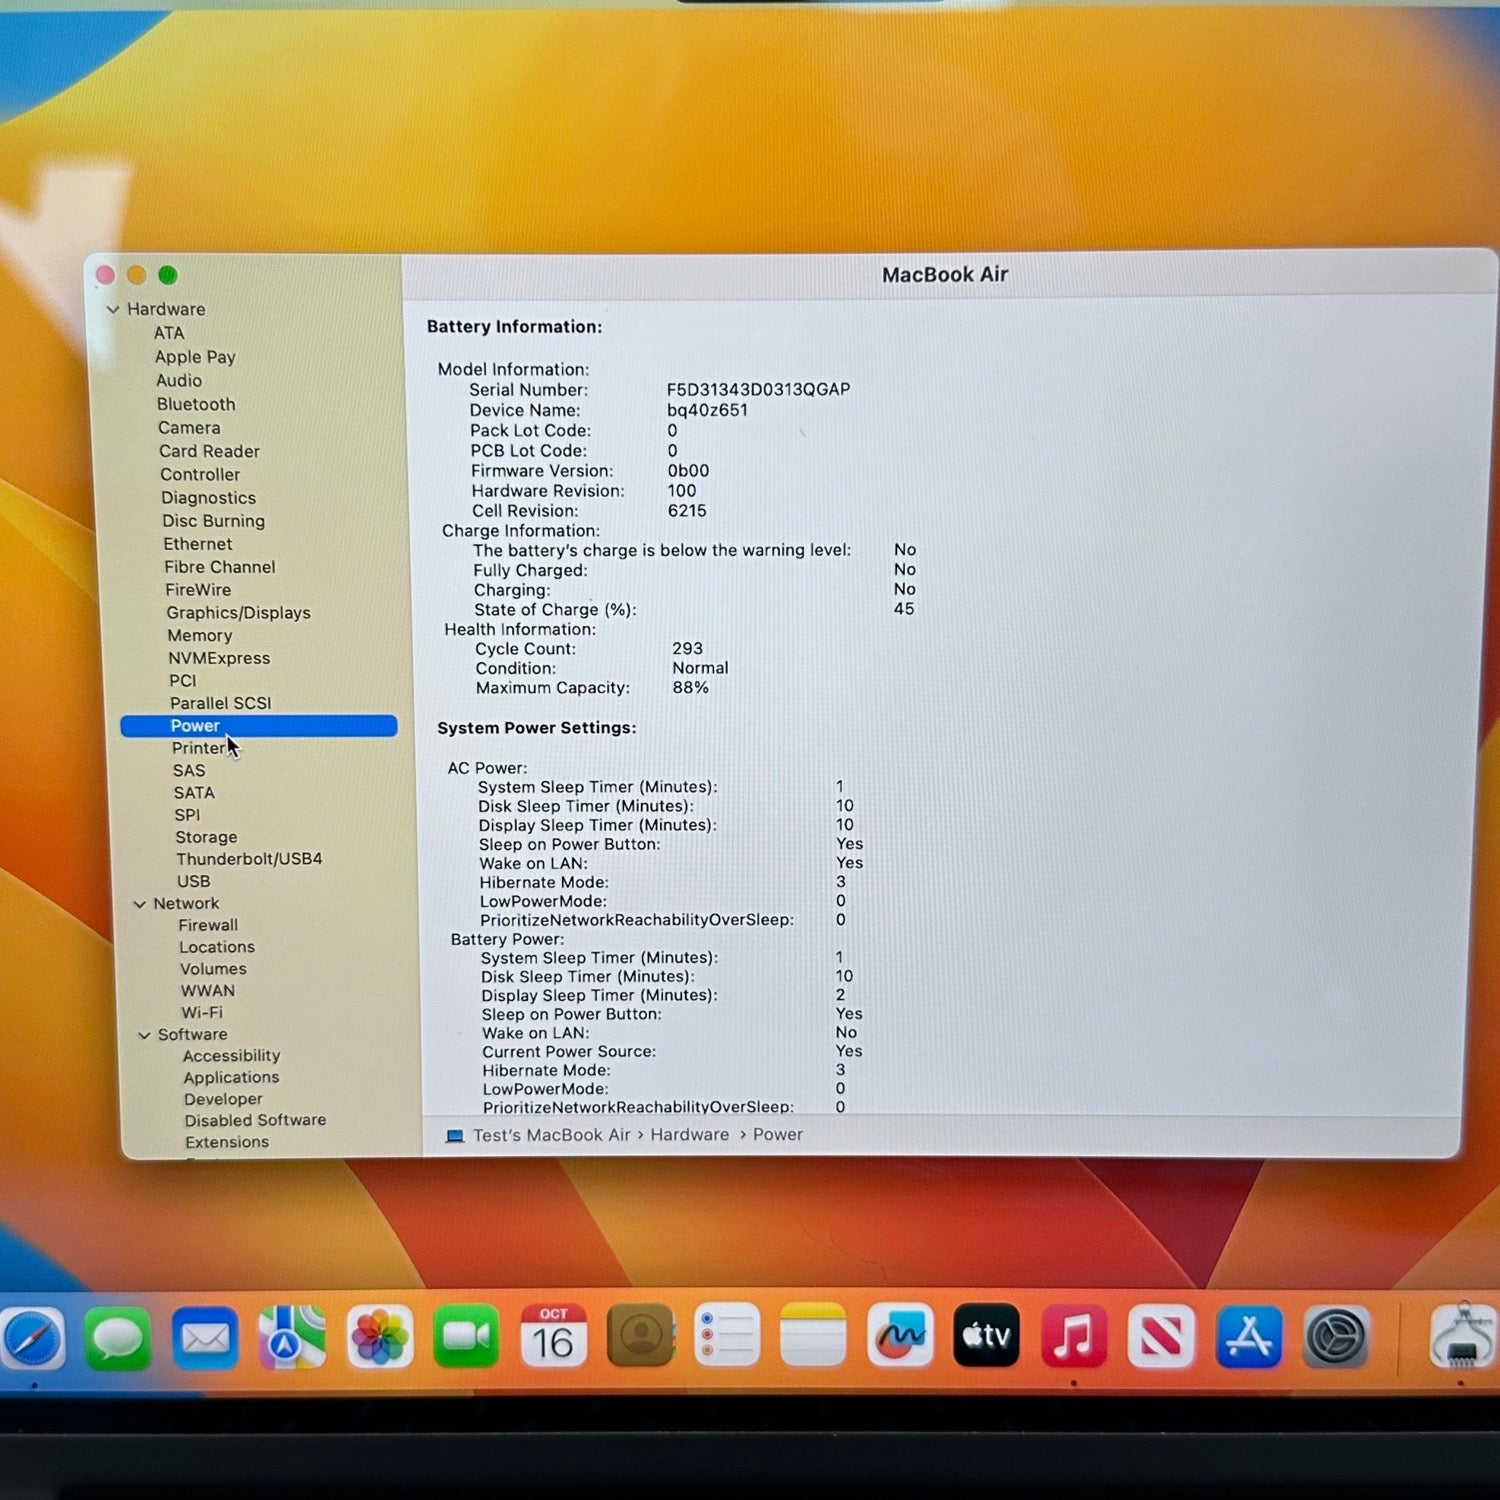1500x1500 pixels.
Task: Open the Music app icon
Action: [x=1073, y=1336]
